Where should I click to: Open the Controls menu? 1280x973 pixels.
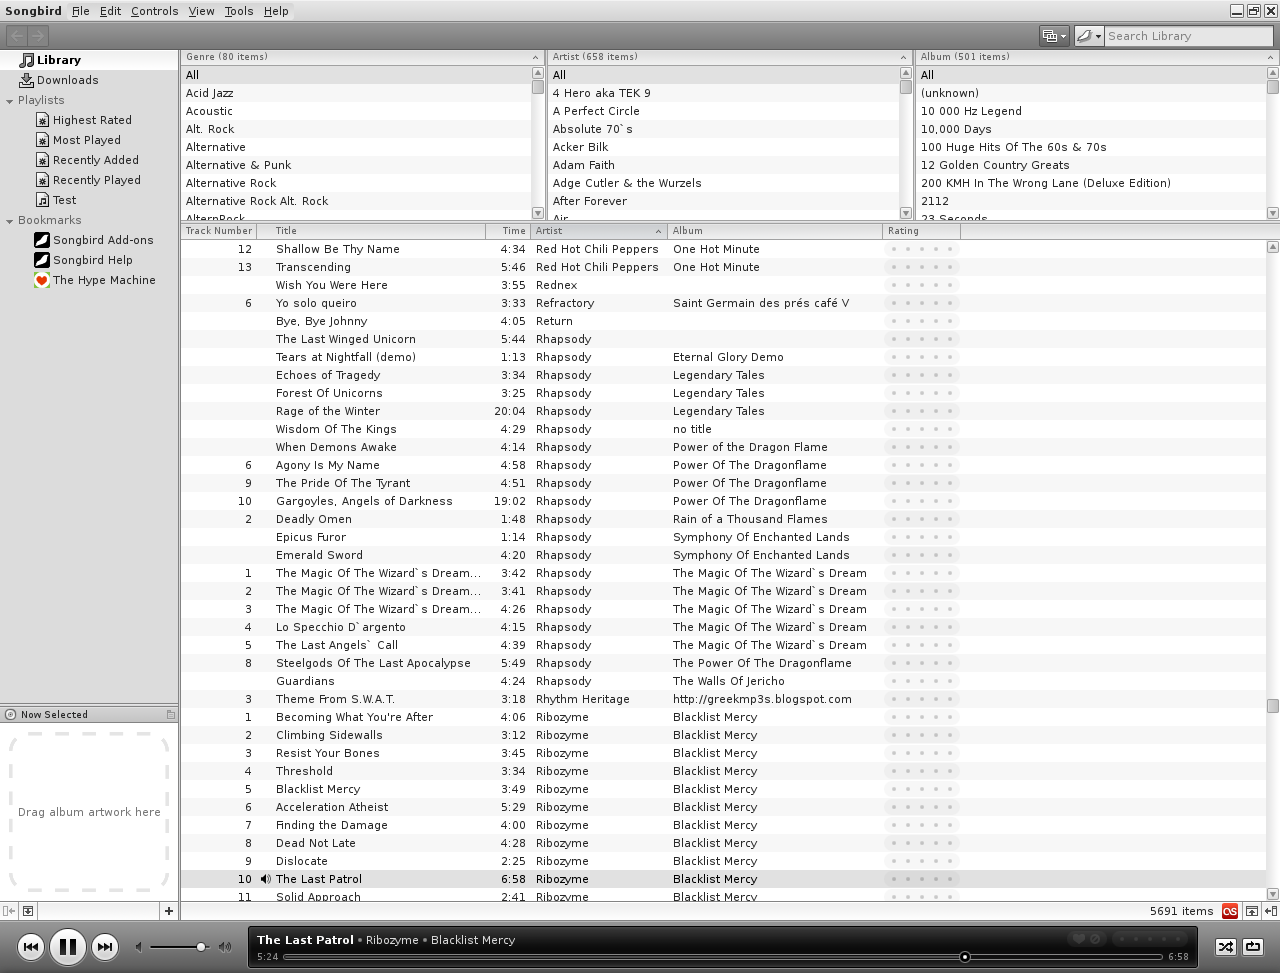pos(154,11)
